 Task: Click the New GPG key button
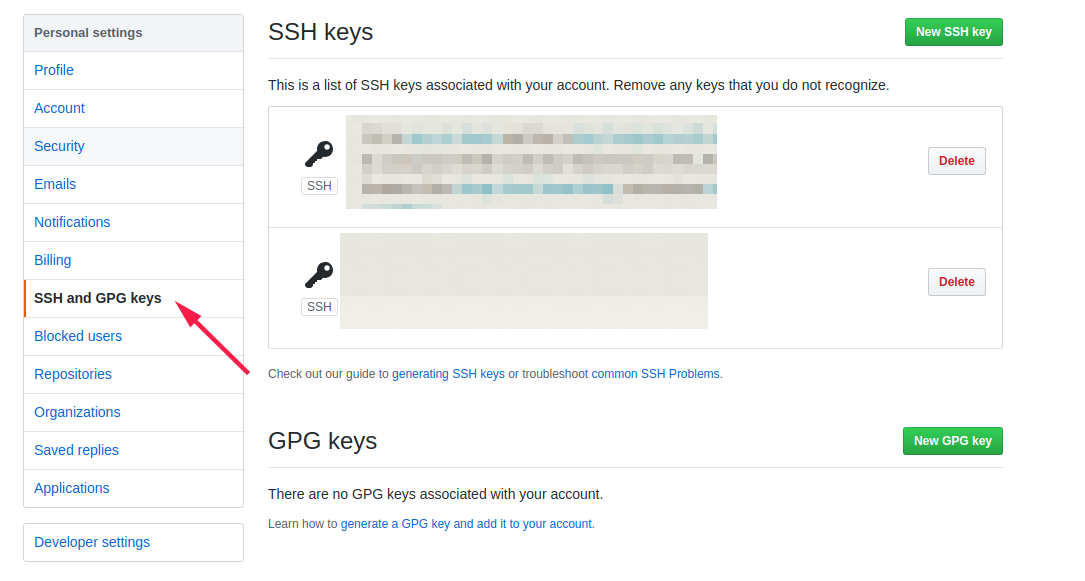952,441
